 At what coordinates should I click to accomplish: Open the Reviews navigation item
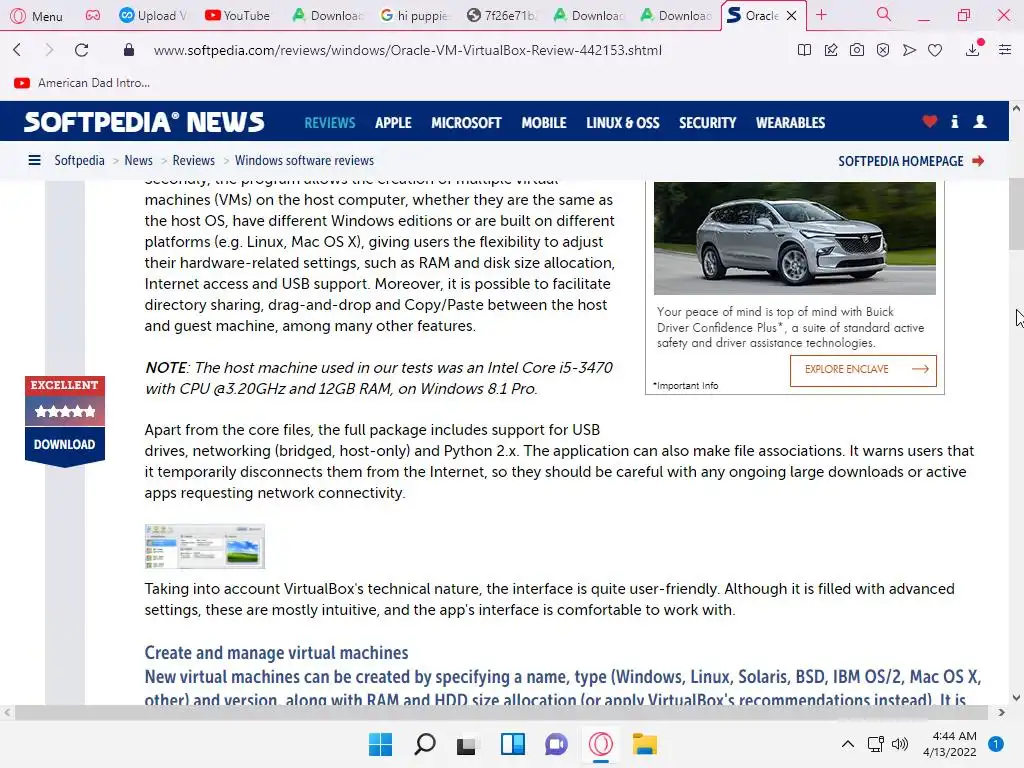[x=330, y=123]
